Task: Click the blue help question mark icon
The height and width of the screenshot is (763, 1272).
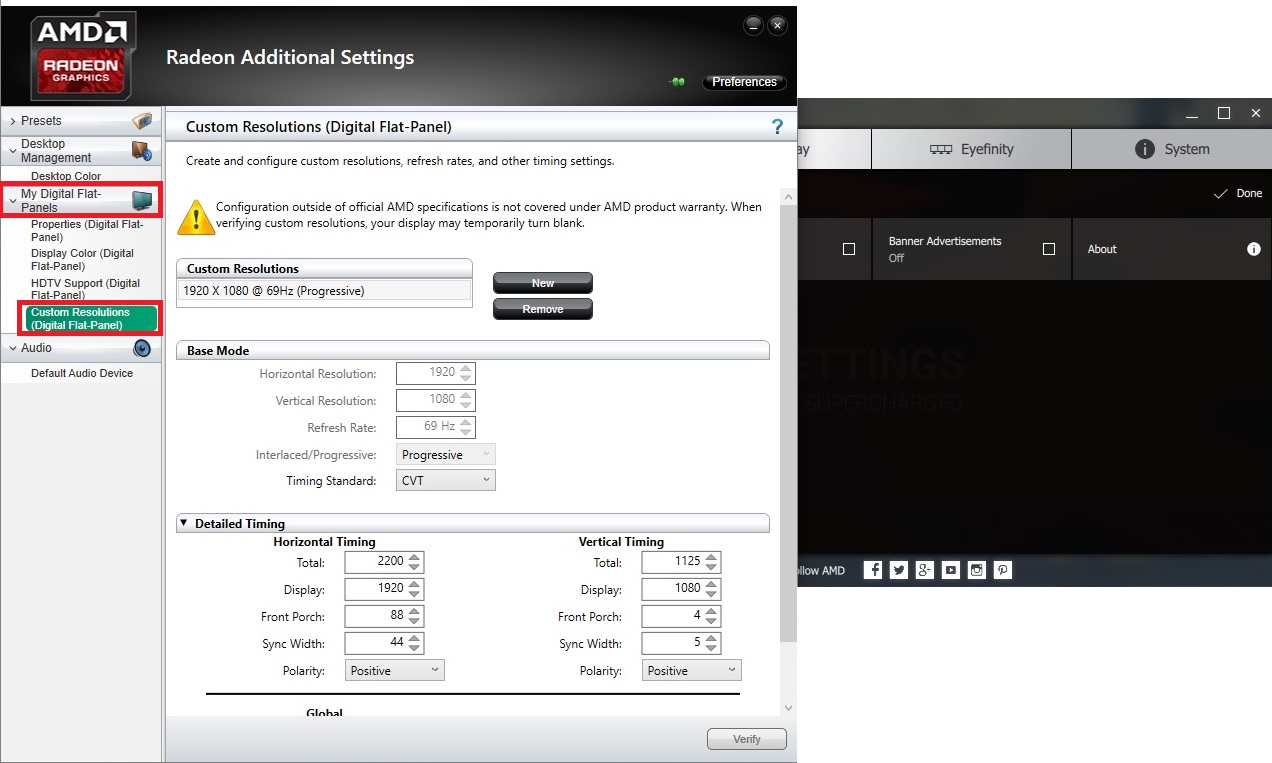Action: click(777, 127)
